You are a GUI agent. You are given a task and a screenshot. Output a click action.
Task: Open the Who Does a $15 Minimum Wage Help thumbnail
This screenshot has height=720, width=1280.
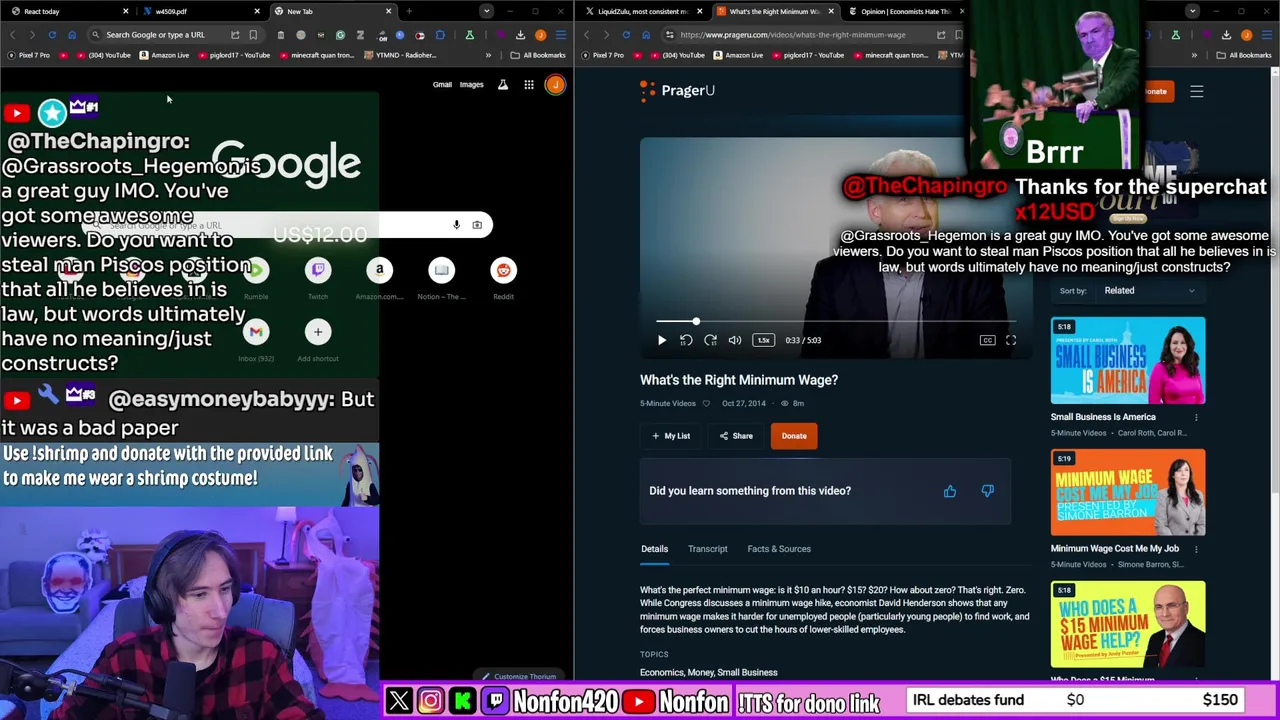pos(1128,624)
